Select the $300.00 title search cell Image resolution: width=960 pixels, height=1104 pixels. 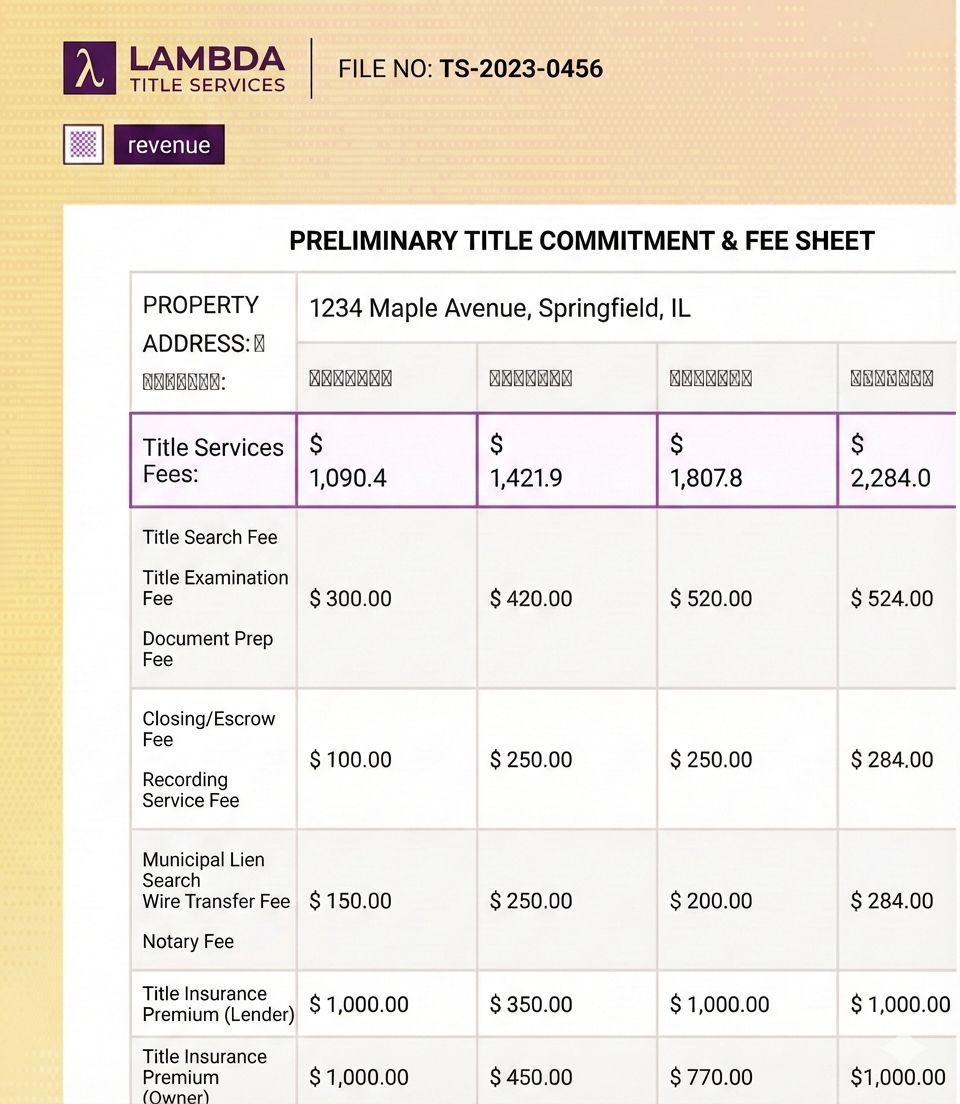coord(386,598)
